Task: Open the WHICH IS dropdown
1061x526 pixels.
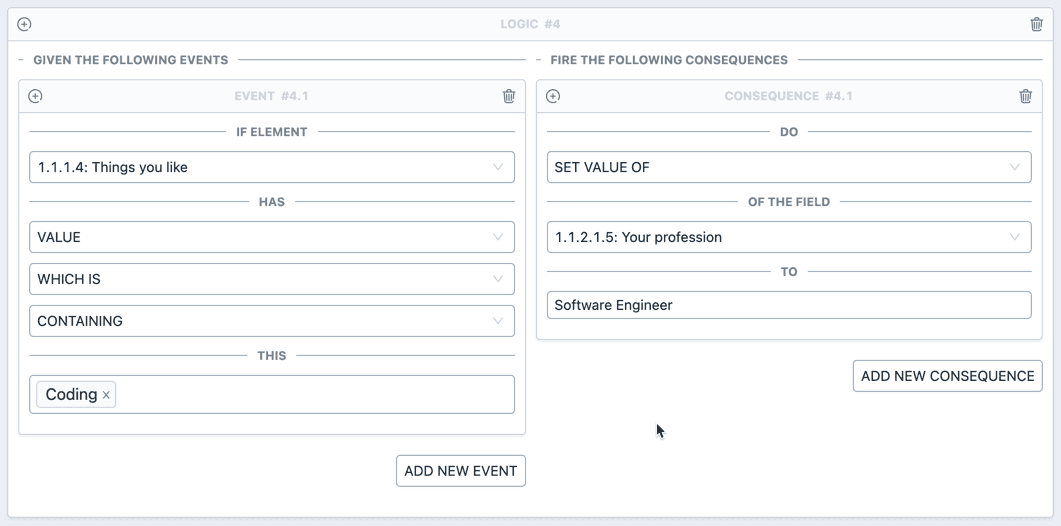Action: click(x=271, y=279)
